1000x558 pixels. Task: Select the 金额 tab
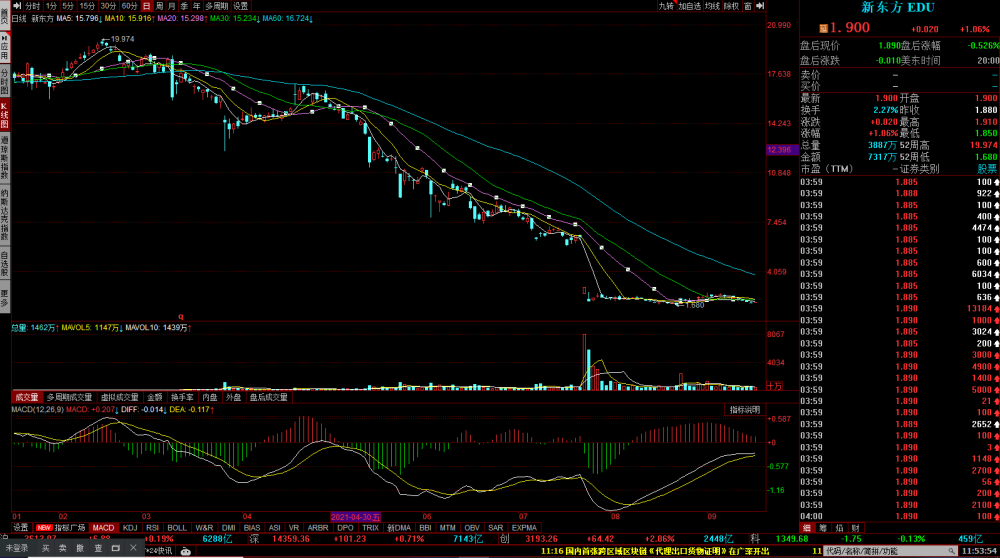click(155, 397)
